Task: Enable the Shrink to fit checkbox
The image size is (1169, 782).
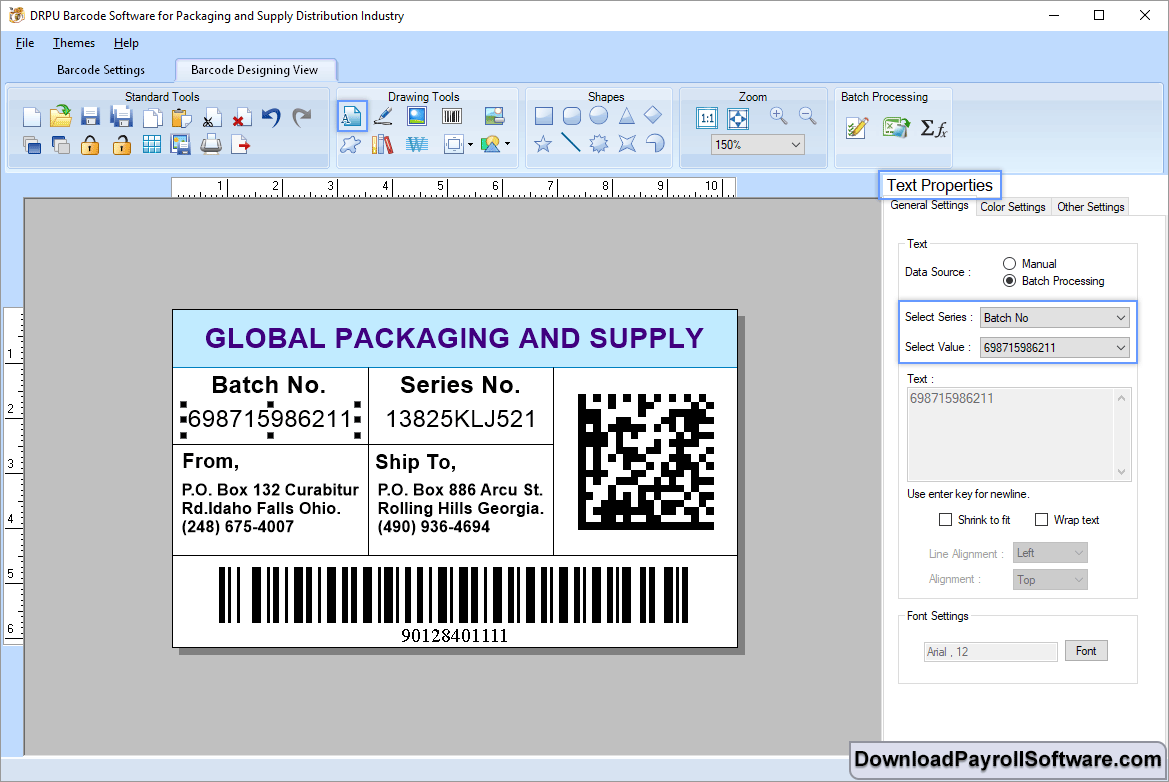Action: [945, 520]
